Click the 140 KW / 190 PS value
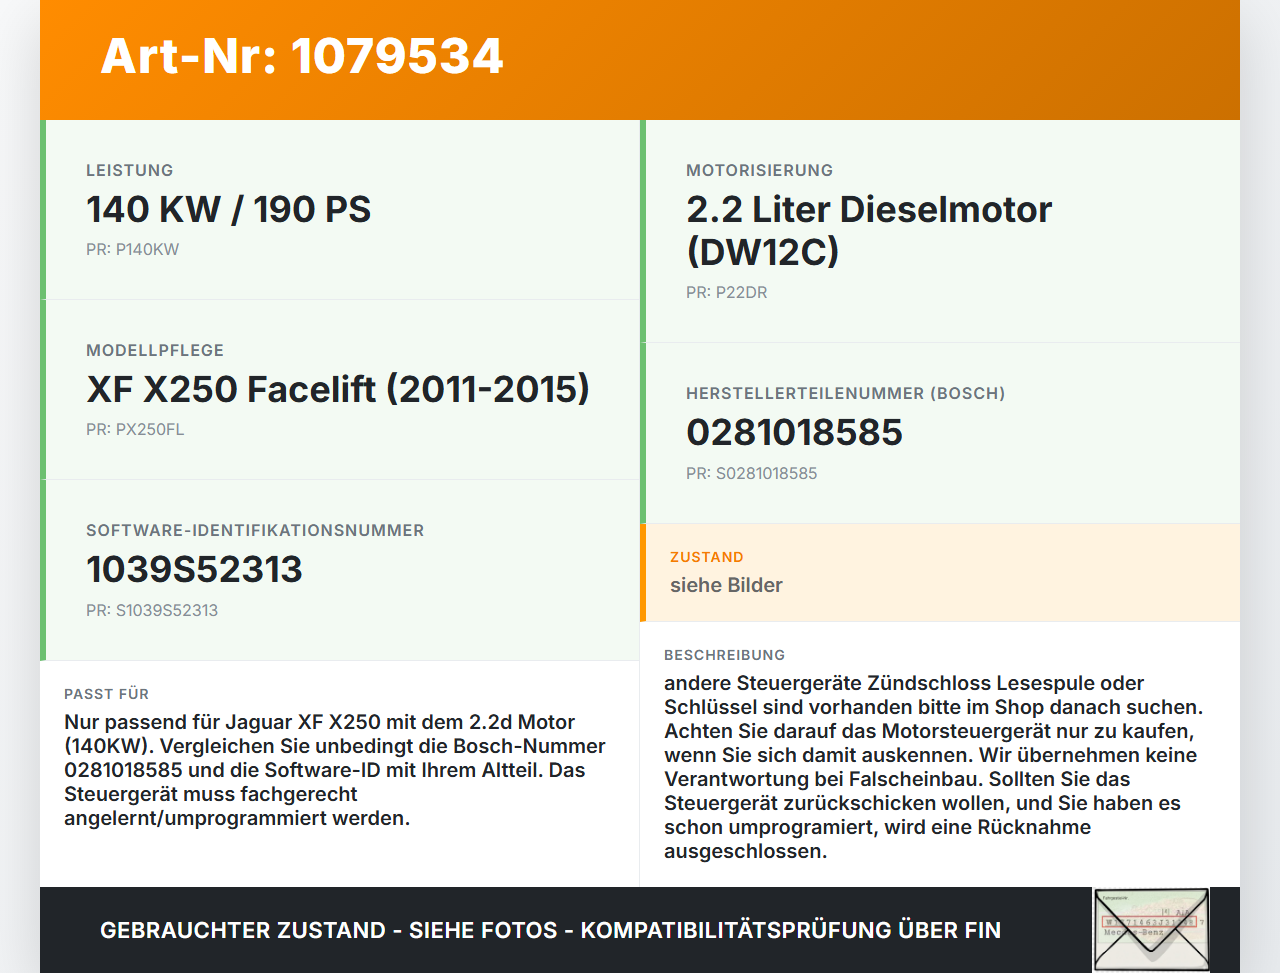 (228, 209)
